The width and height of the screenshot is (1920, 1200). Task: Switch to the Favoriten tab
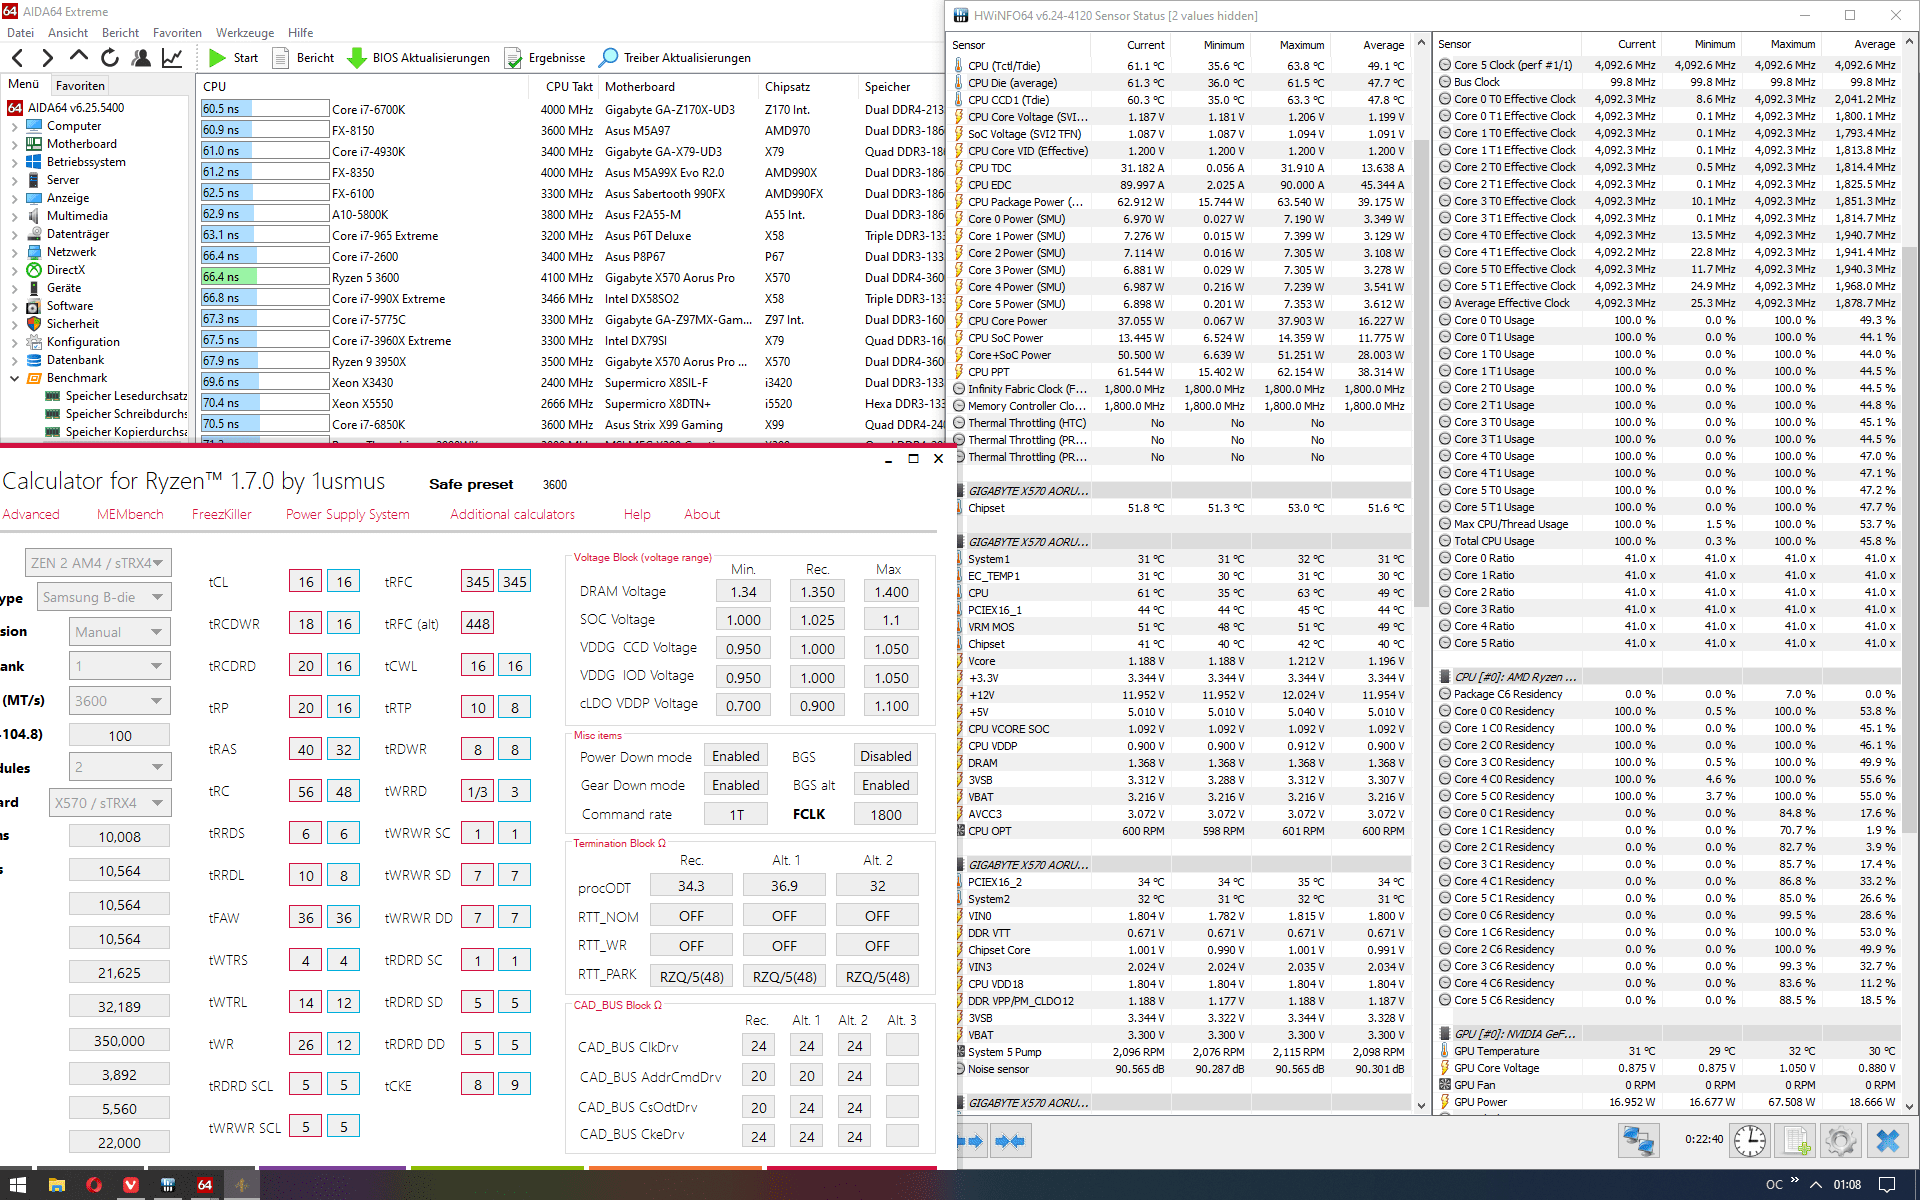(80, 86)
